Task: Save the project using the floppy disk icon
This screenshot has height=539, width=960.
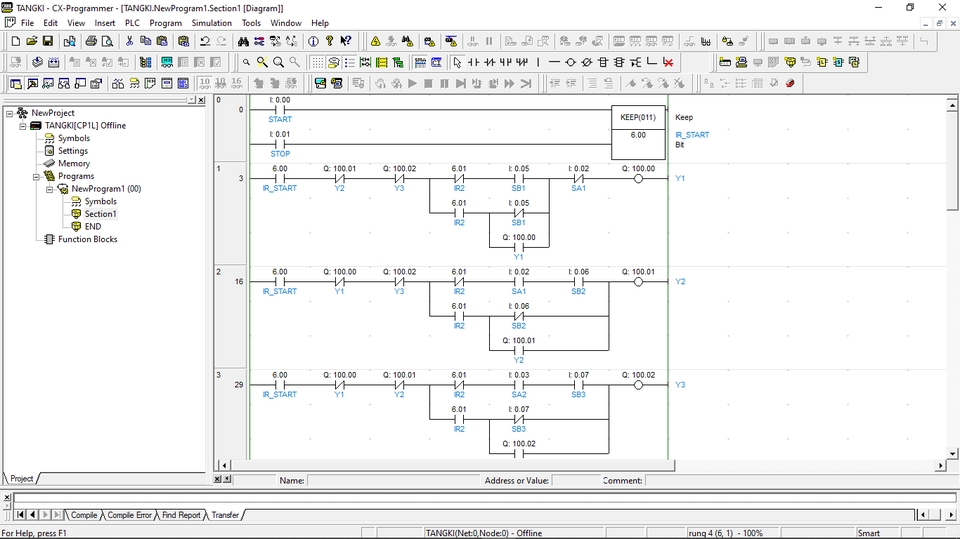Action: [47, 42]
